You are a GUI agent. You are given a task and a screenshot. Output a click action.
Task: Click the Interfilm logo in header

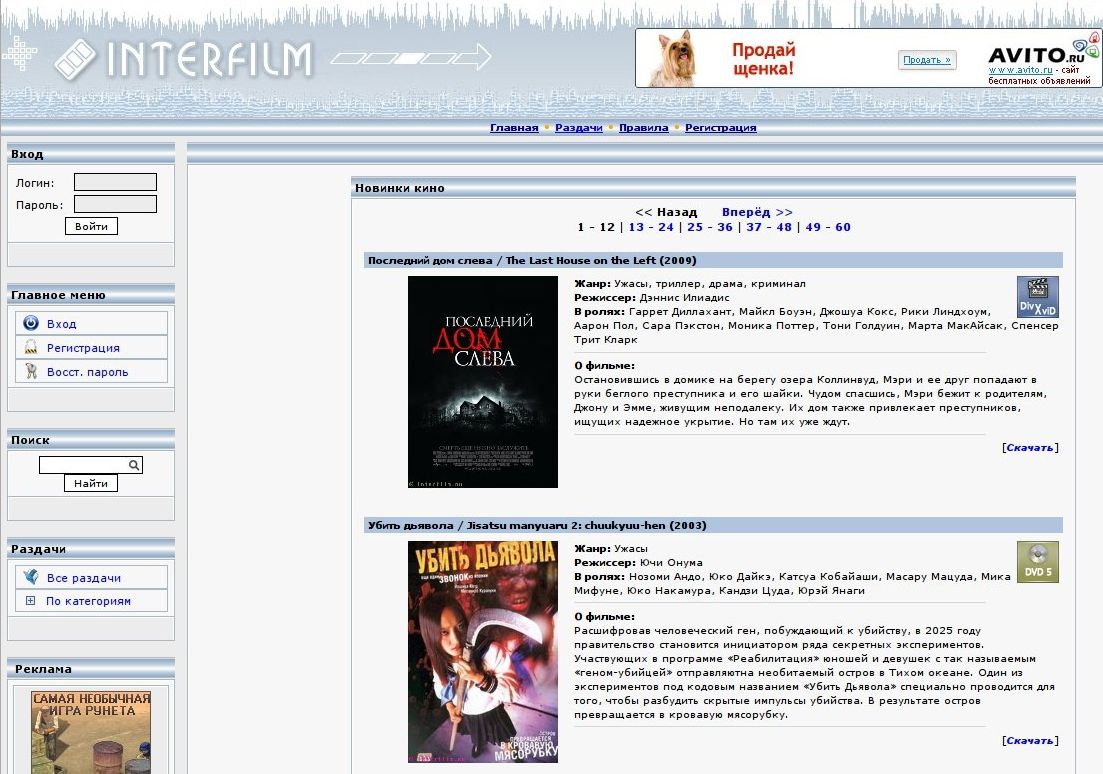(x=184, y=59)
